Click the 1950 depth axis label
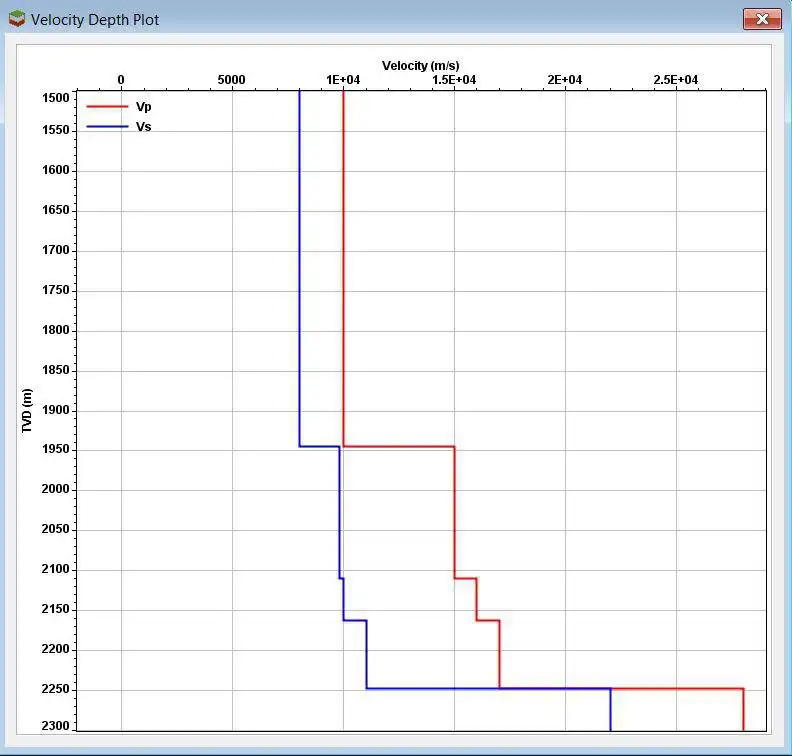Screen dimensions: 792x756 click(x=56, y=449)
